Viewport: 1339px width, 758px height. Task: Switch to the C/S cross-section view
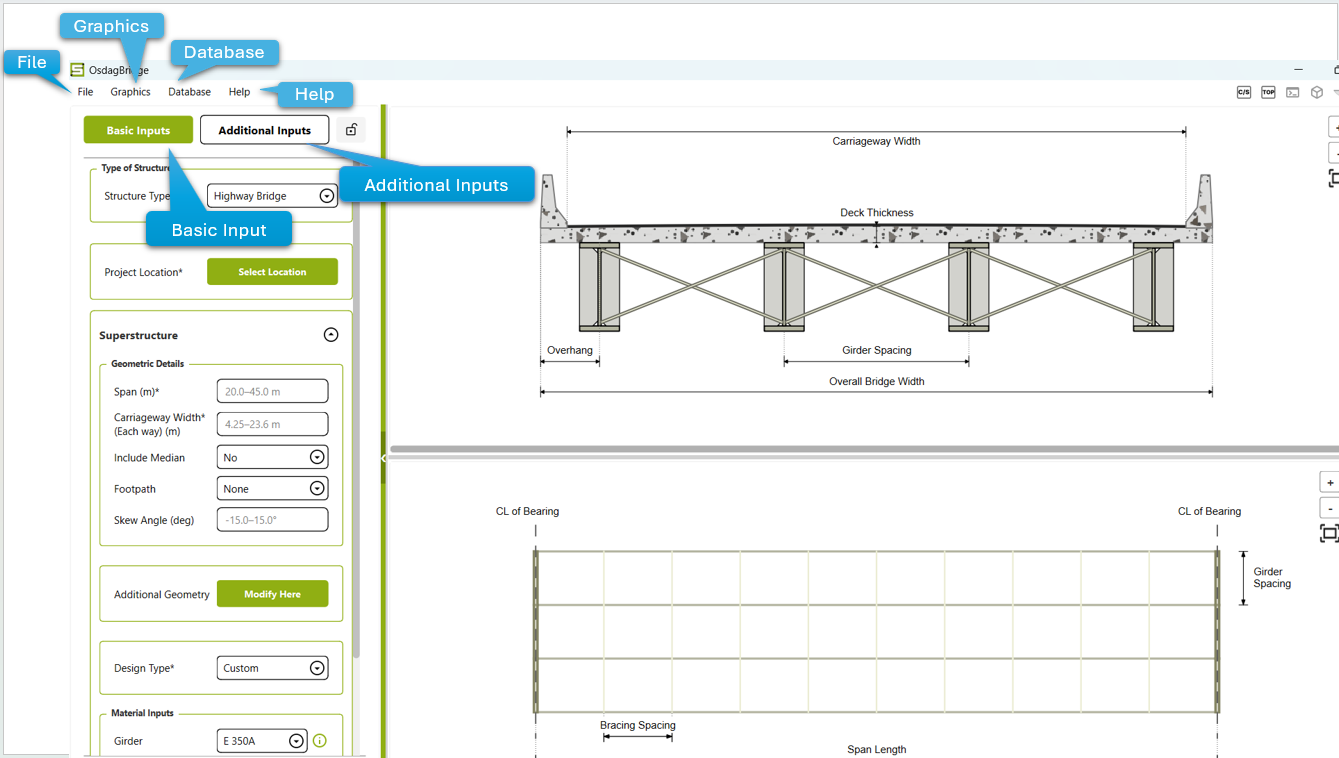pos(1244,92)
